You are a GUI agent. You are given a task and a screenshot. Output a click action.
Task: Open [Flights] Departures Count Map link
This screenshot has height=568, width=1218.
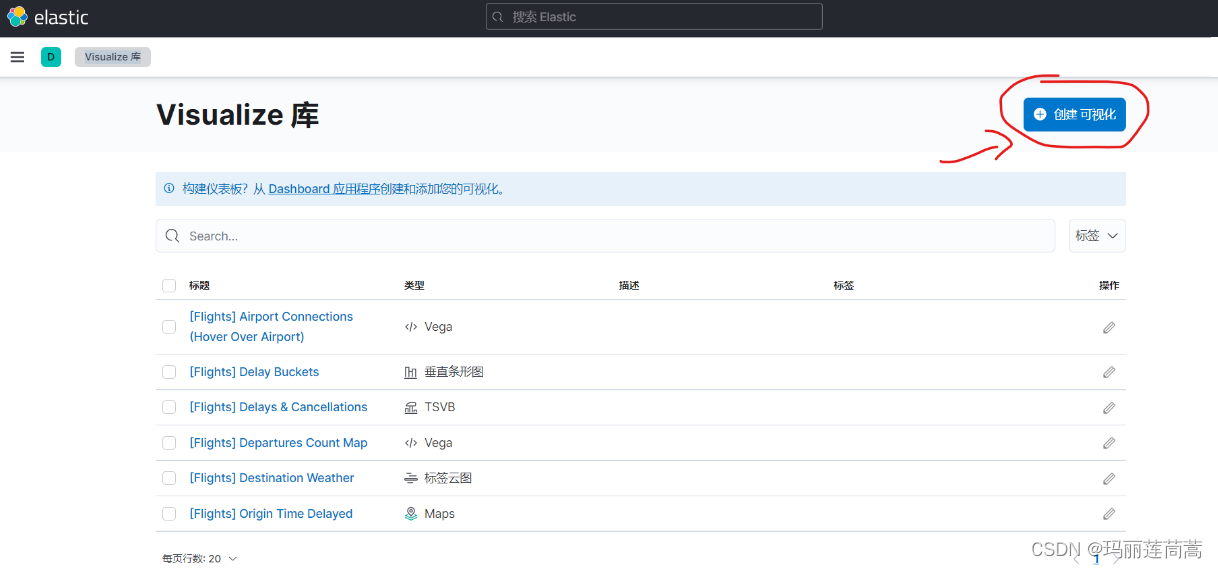[278, 443]
